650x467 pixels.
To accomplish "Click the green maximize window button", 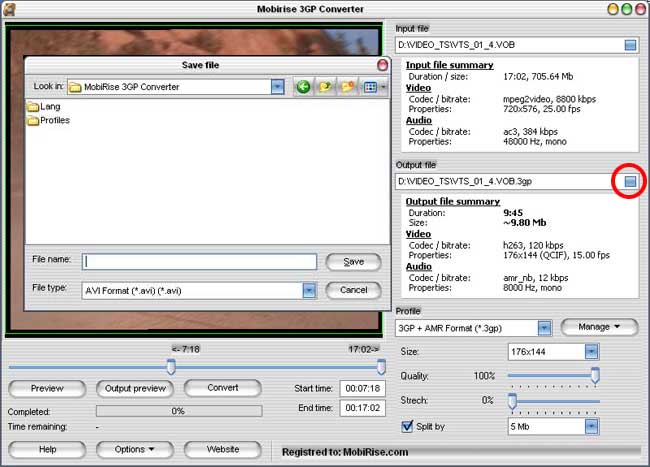I will (x=626, y=9).
